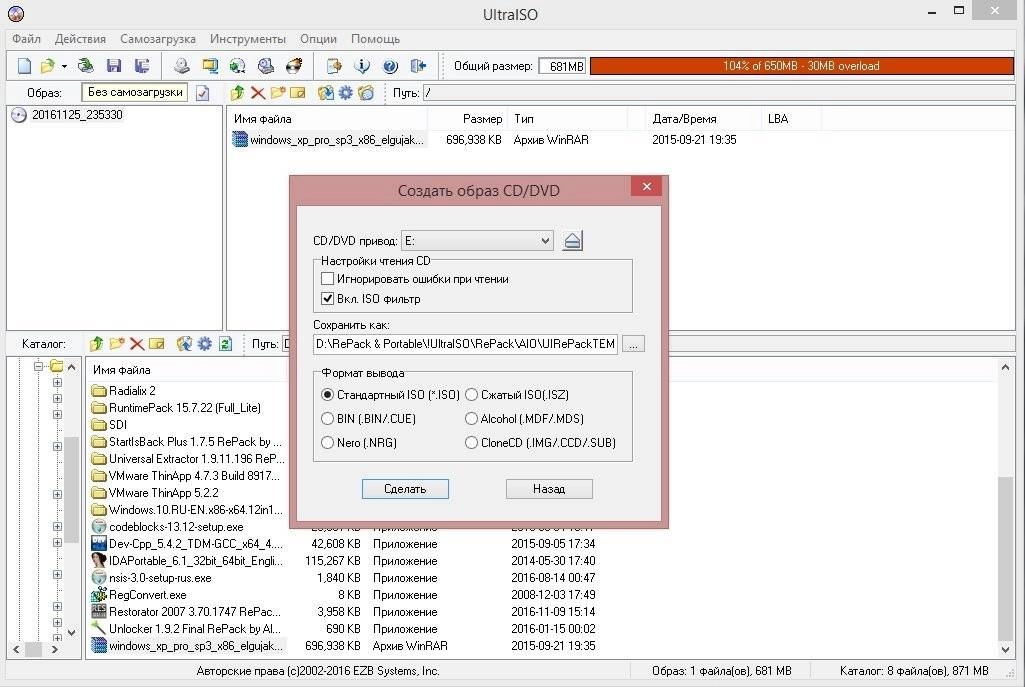Screen dimensions: 1025x687
Task: Click the New image toolbar icon
Action: [x=24, y=66]
